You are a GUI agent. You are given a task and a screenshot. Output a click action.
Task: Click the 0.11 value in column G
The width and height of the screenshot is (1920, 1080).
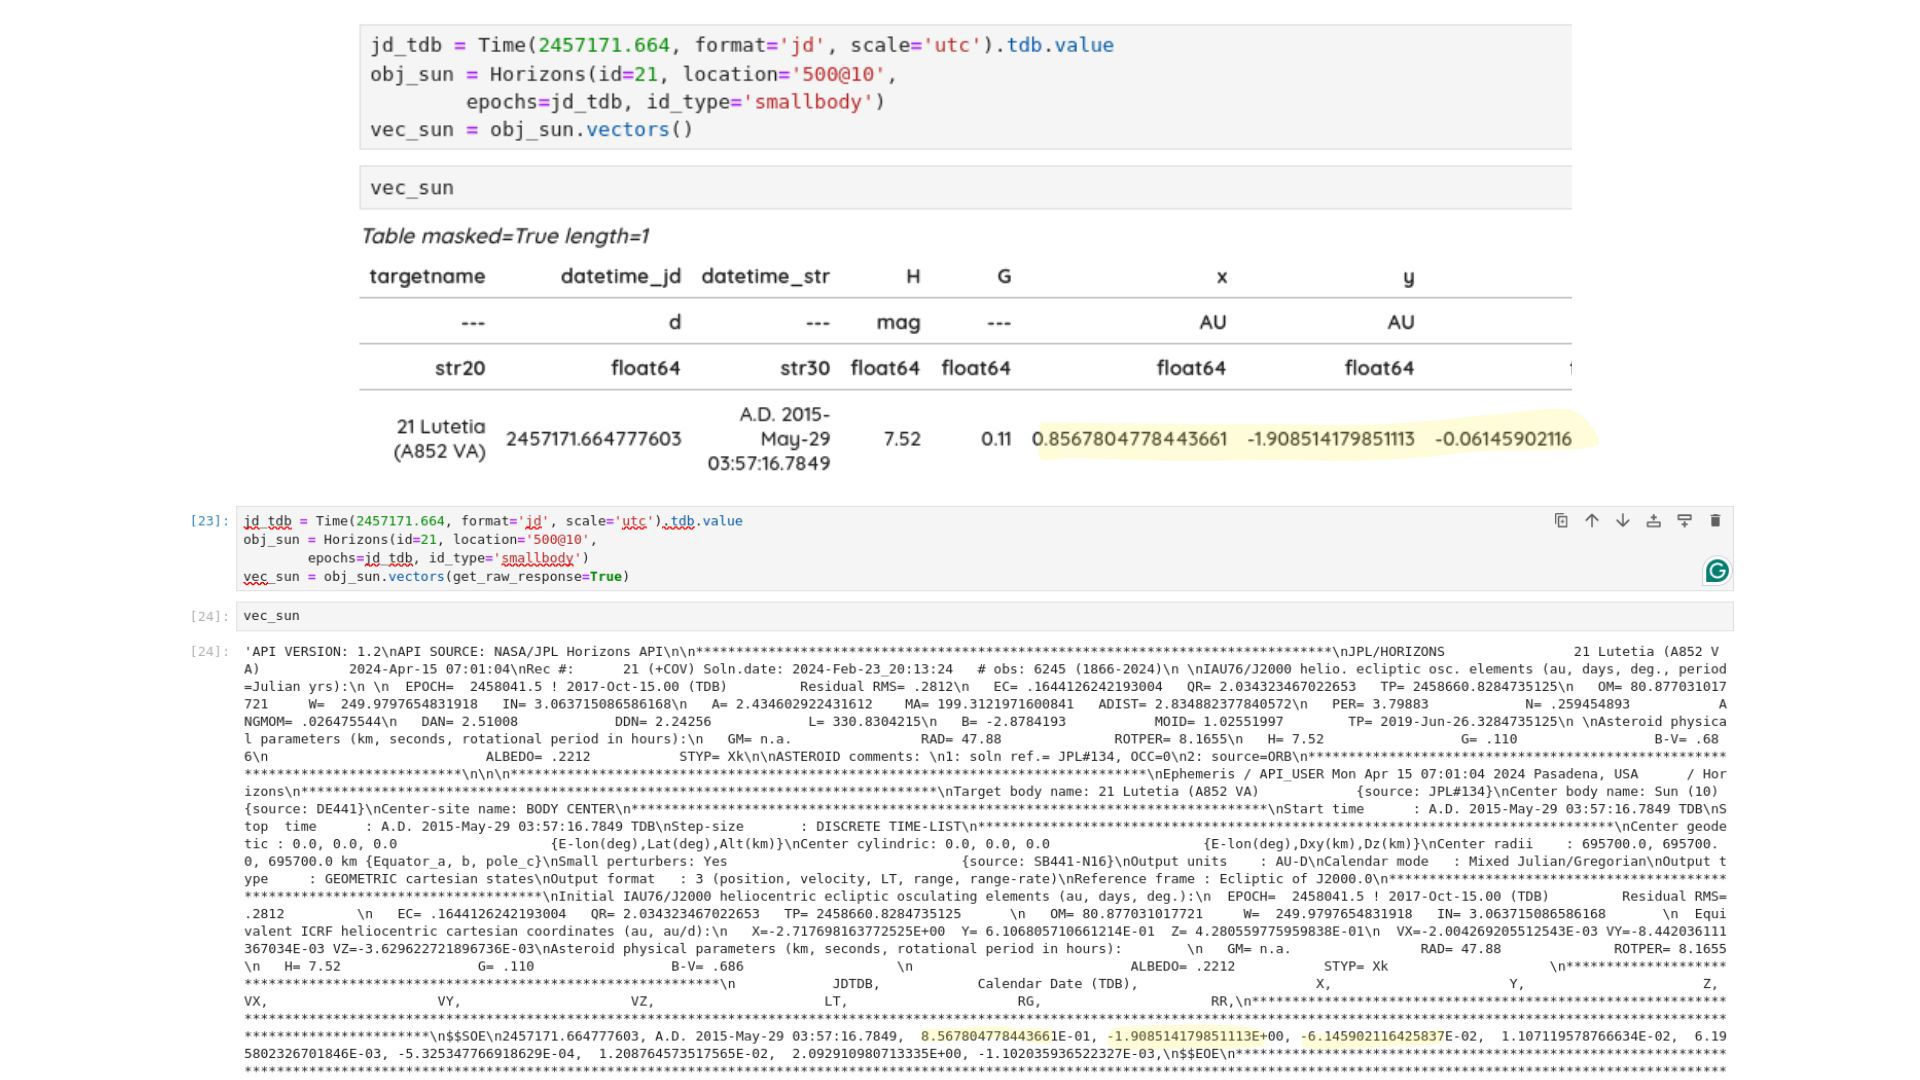coord(996,439)
